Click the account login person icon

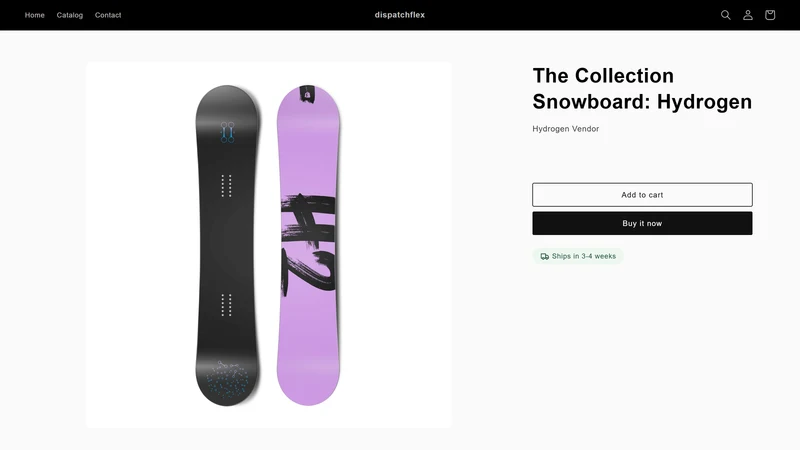(x=747, y=15)
